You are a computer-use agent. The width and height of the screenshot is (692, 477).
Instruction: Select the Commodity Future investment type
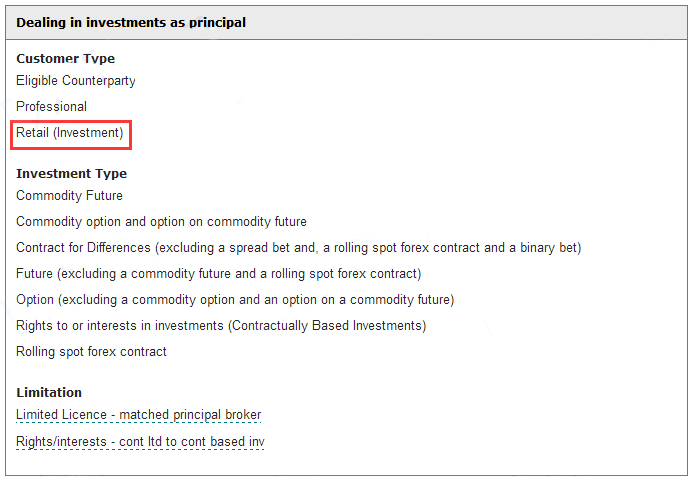click(x=69, y=195)
